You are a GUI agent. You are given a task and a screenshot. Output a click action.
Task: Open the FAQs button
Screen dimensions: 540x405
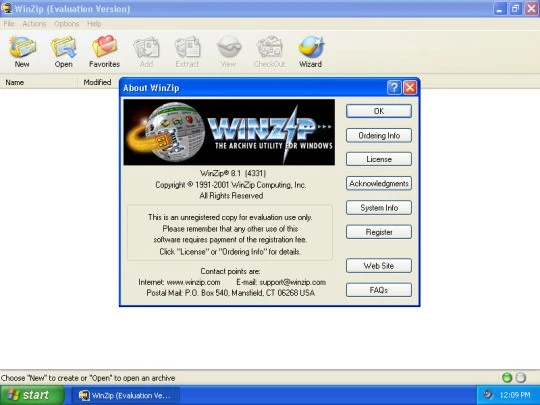379,290
